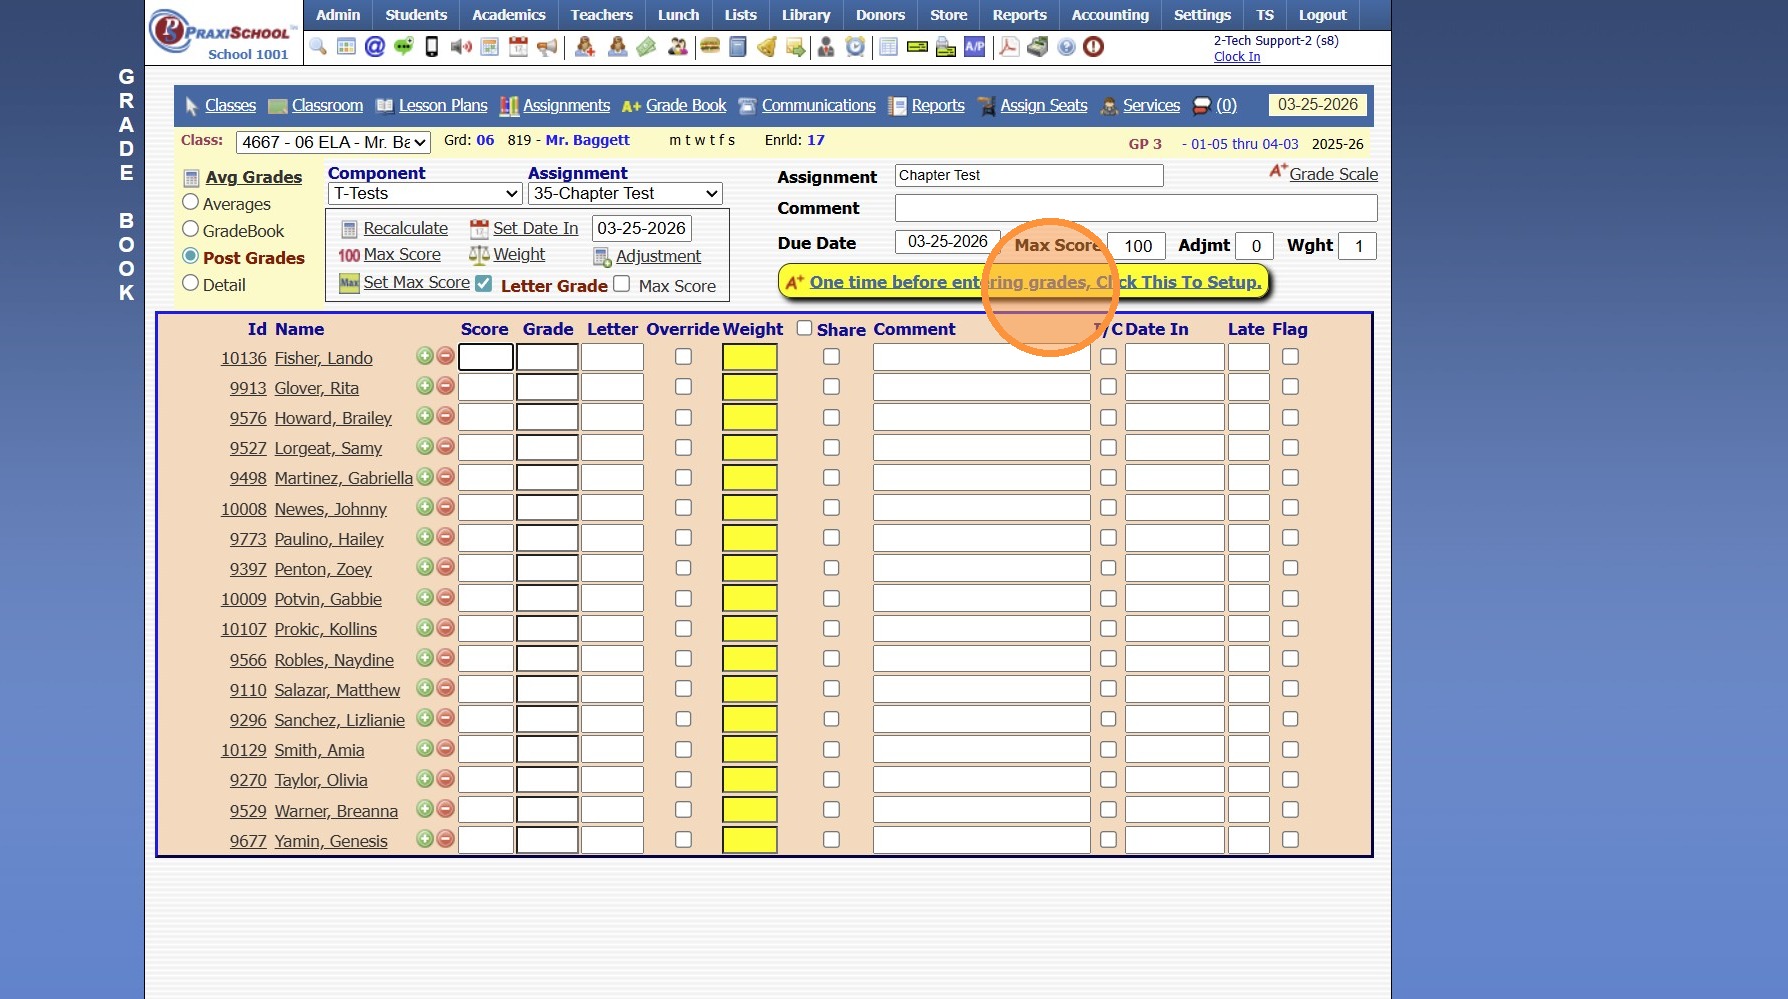The width and height of the screenshot is (1788, 999).
Task: Click the mobile phone icon in toolbar
Action: click(x=432, y=46)
